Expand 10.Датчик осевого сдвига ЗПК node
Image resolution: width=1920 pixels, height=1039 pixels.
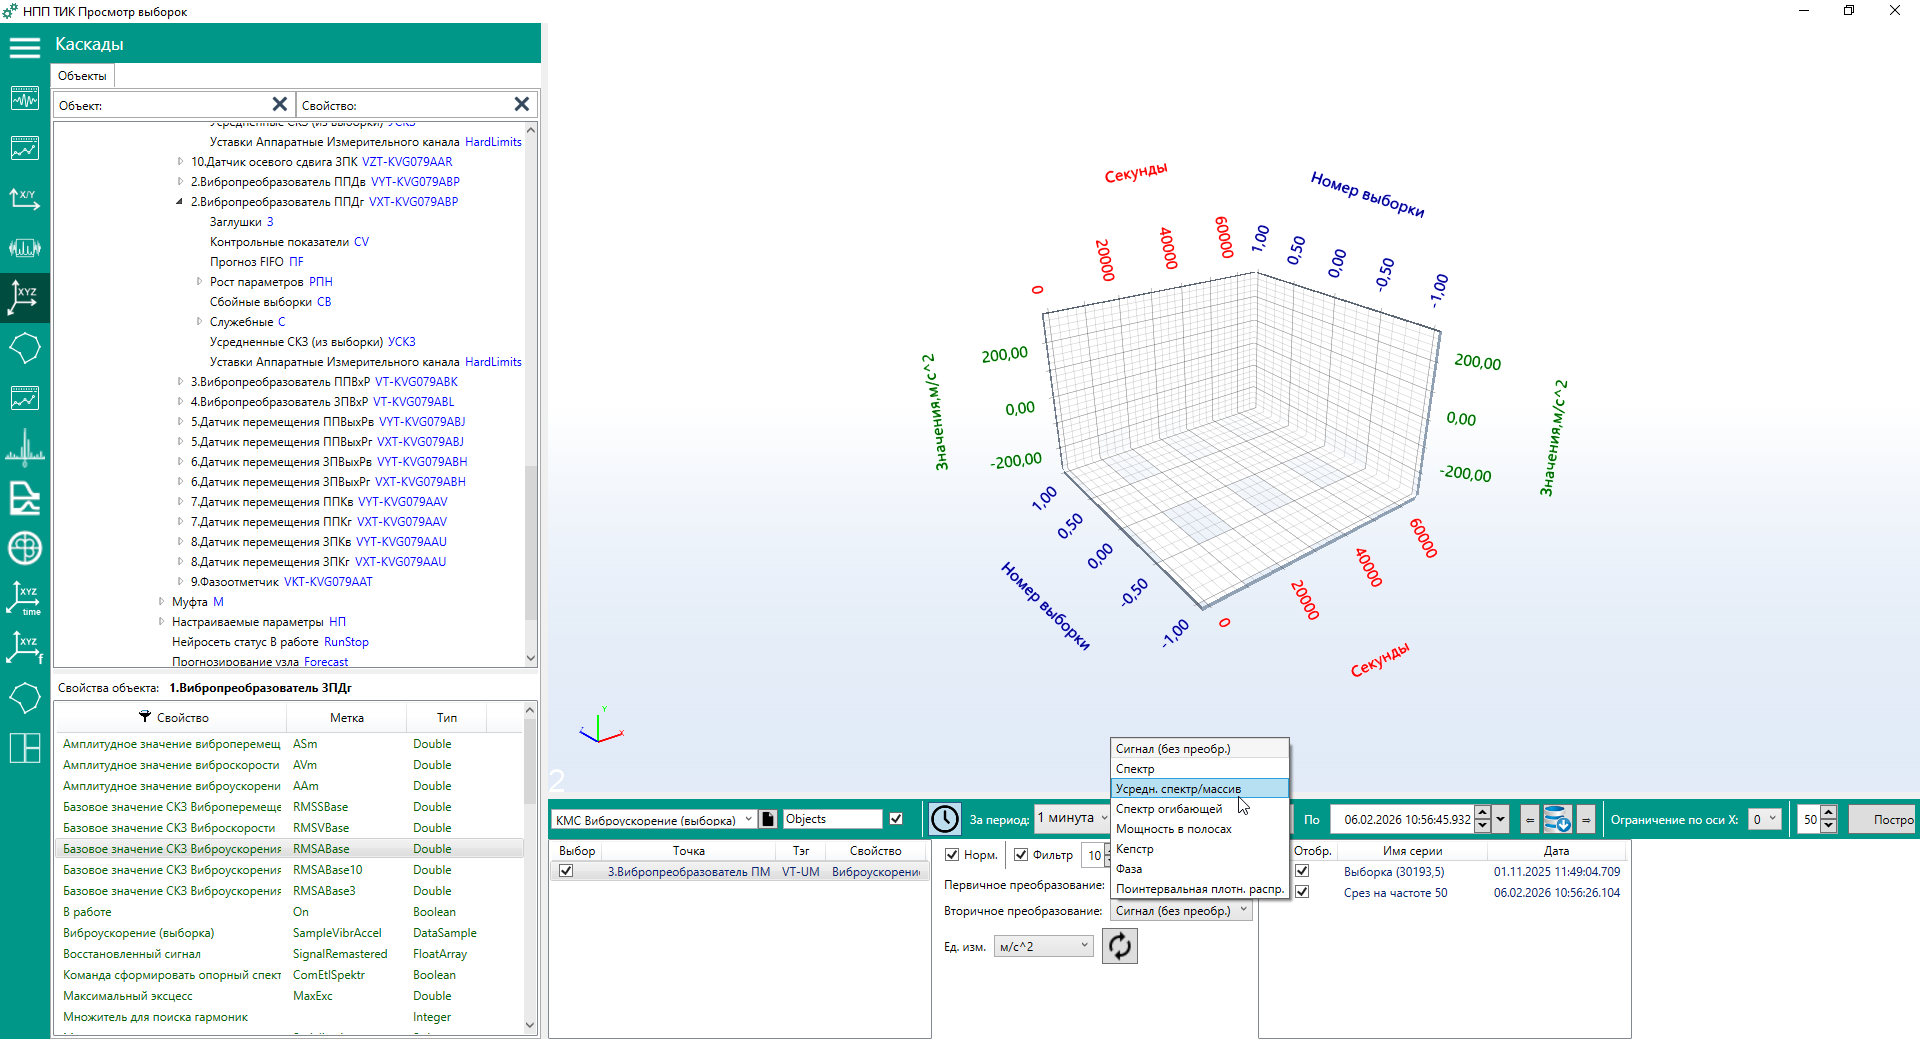click(180, 161)
